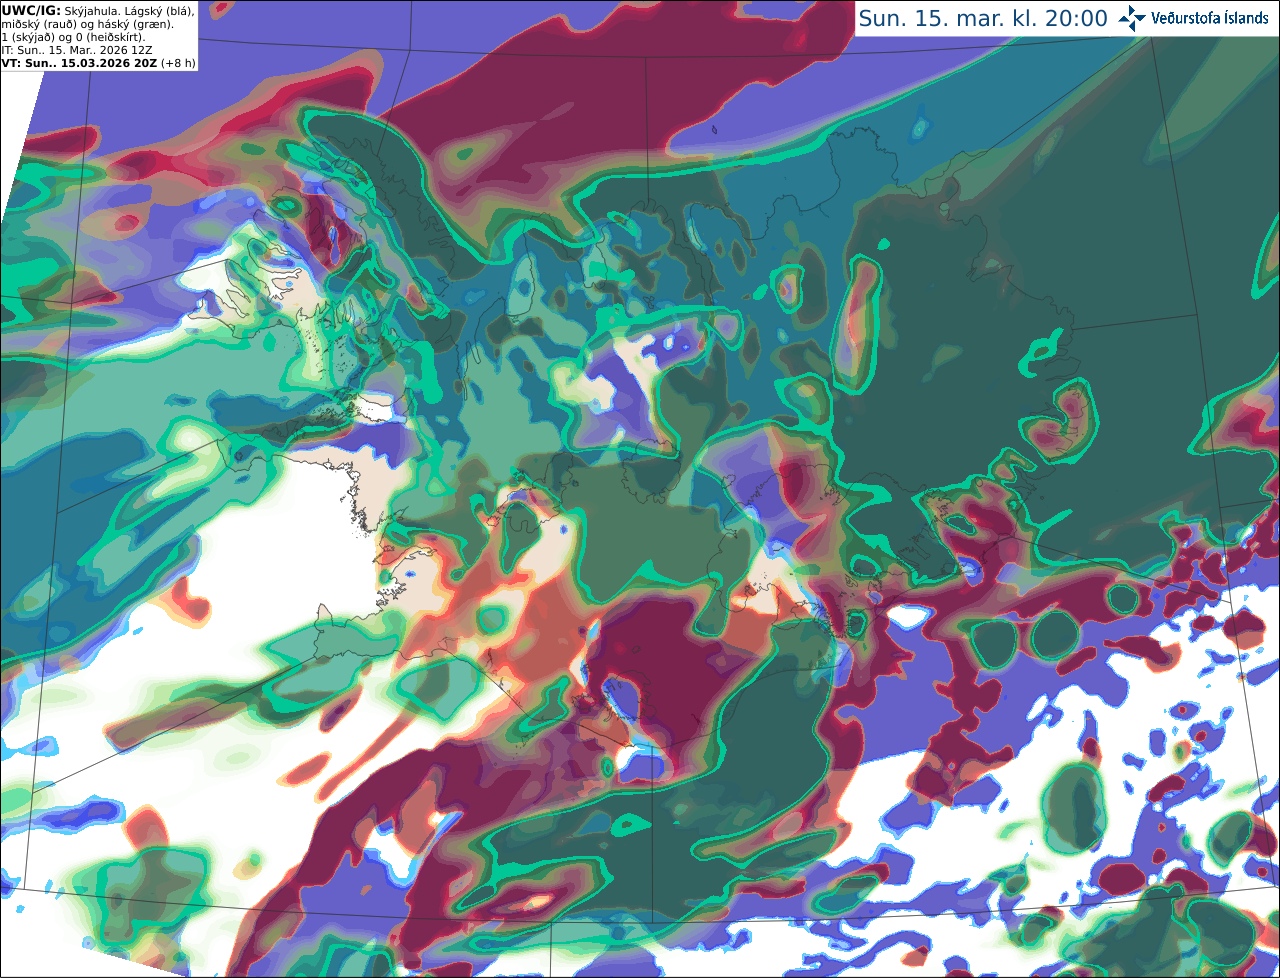Click legend line 'miðský (rauð) og háský (græn).'

pyautogui.click(x=87, y=24)
